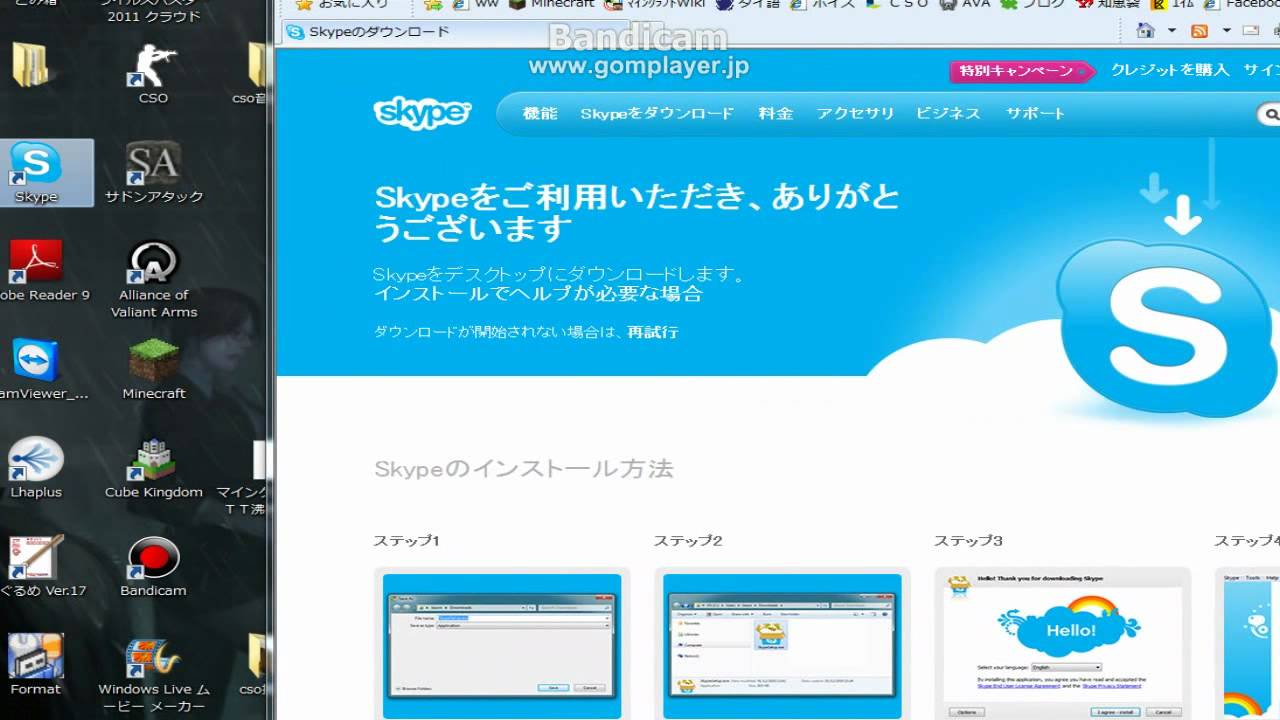
Task: Click the 再試行 retry link
Action: click(x=653, y=332)
